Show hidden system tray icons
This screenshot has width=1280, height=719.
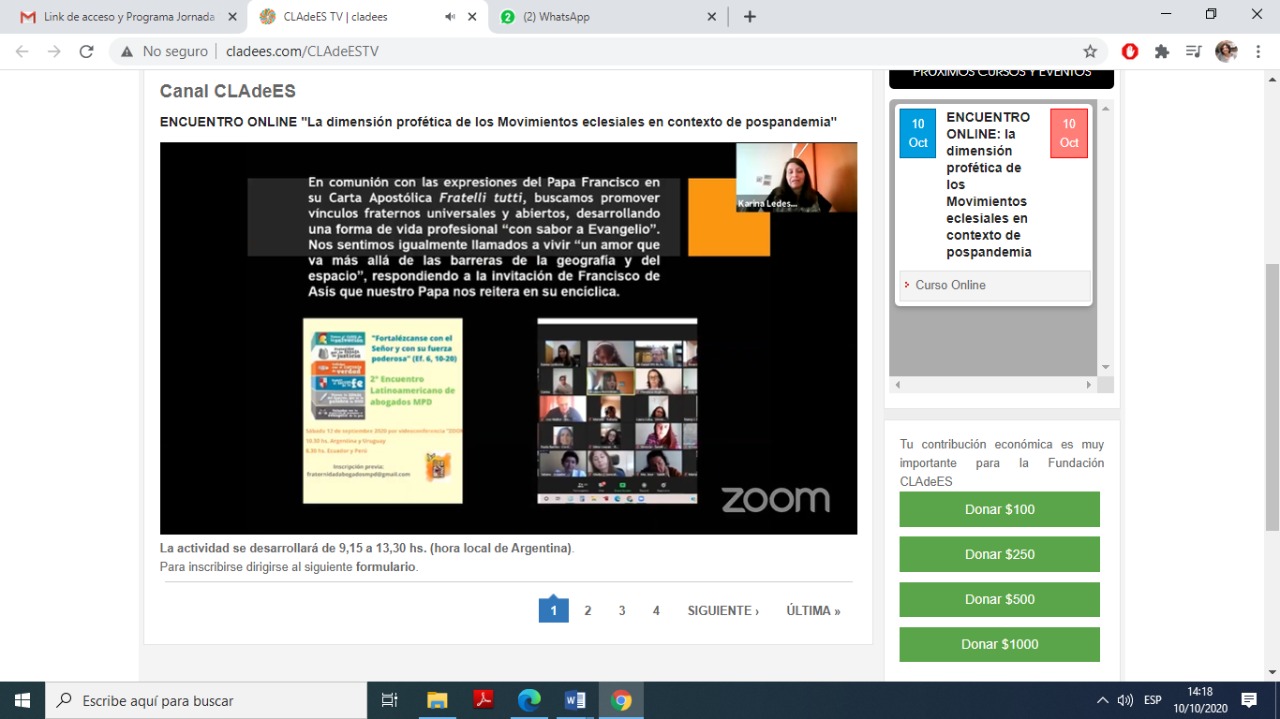point(1102,700)
